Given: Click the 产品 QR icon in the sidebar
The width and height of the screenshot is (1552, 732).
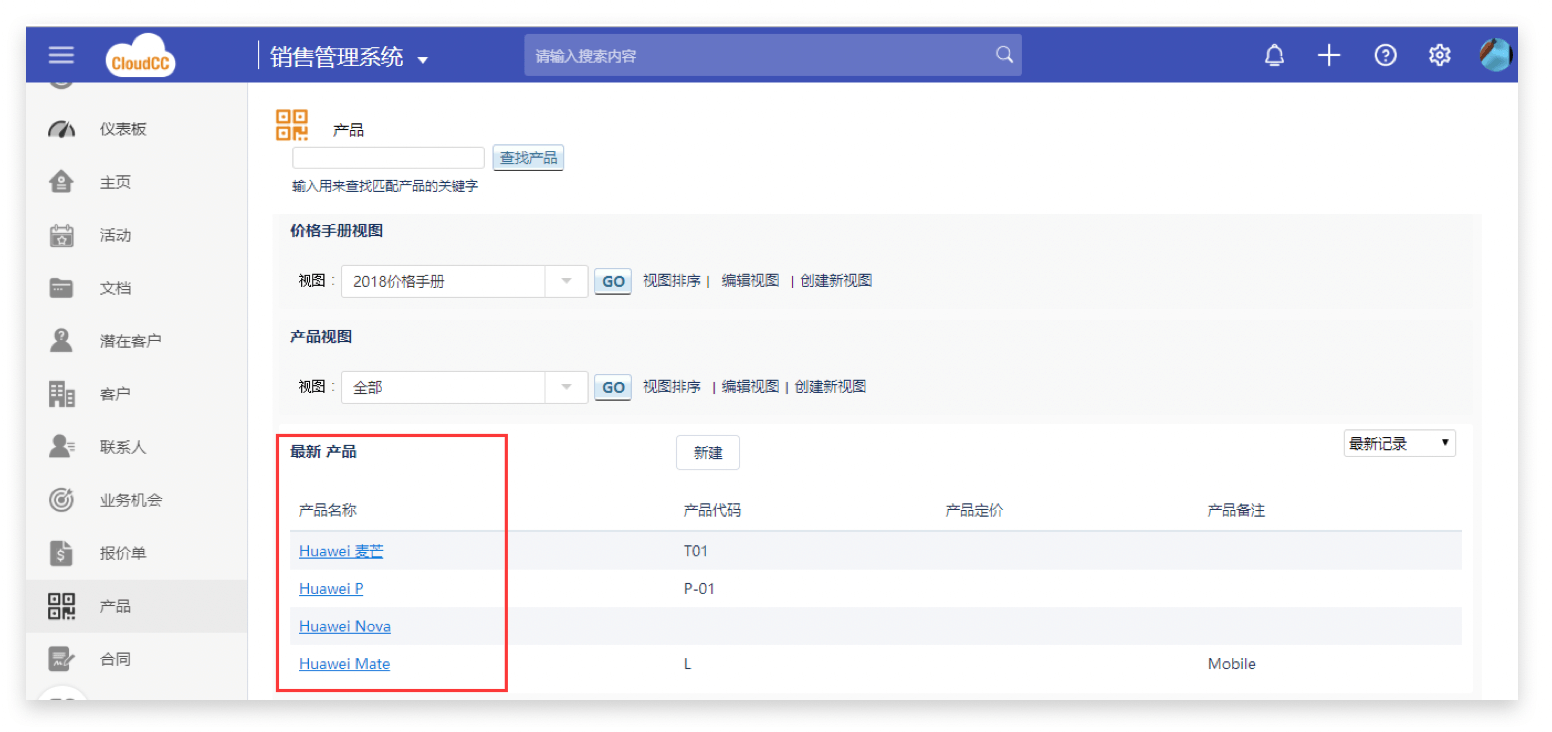Looking at the screenshot, I should (62, 606).
